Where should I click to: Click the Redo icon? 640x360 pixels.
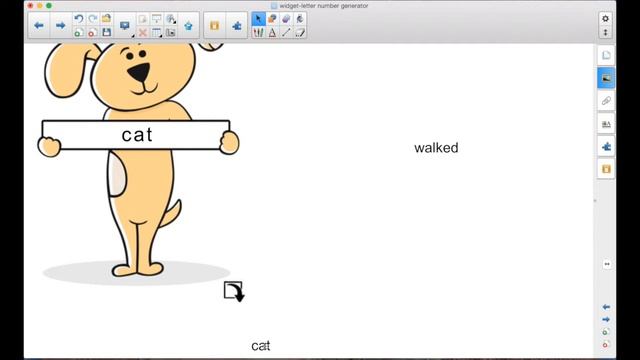pos(93,19)
